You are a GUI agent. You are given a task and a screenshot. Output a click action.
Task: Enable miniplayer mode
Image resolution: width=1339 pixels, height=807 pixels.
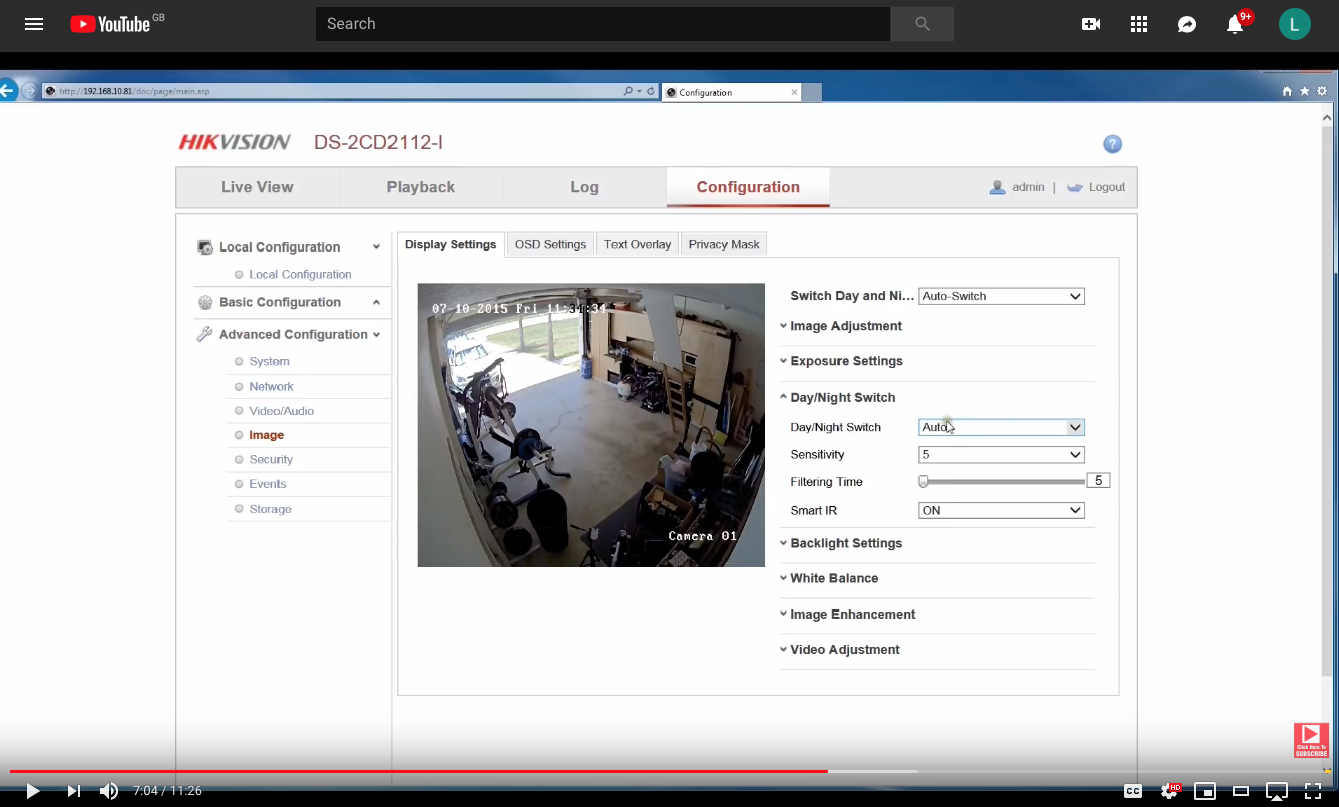(x=1205, y=791)
